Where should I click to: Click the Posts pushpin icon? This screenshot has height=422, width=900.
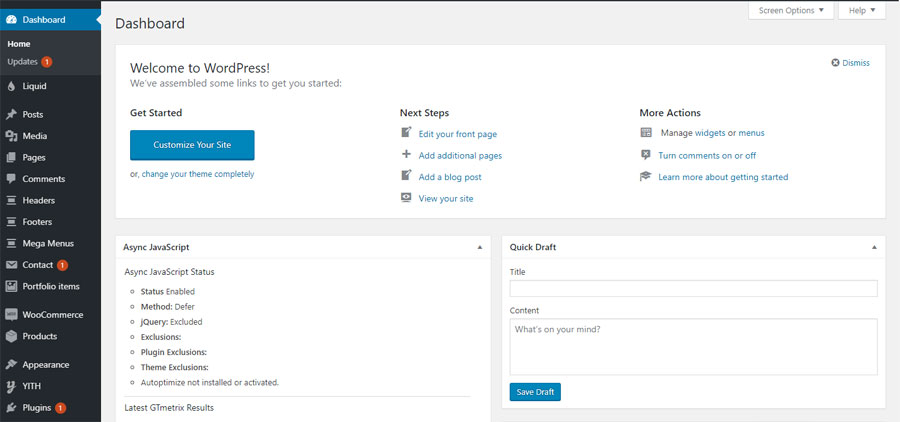pyautogui.click(x=11, y=114)
